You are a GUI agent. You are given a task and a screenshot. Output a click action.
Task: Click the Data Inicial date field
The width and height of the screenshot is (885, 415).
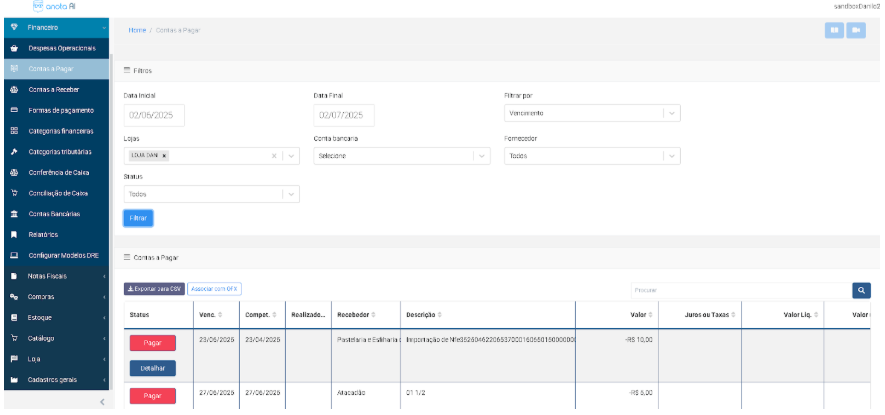click(154, 115)
